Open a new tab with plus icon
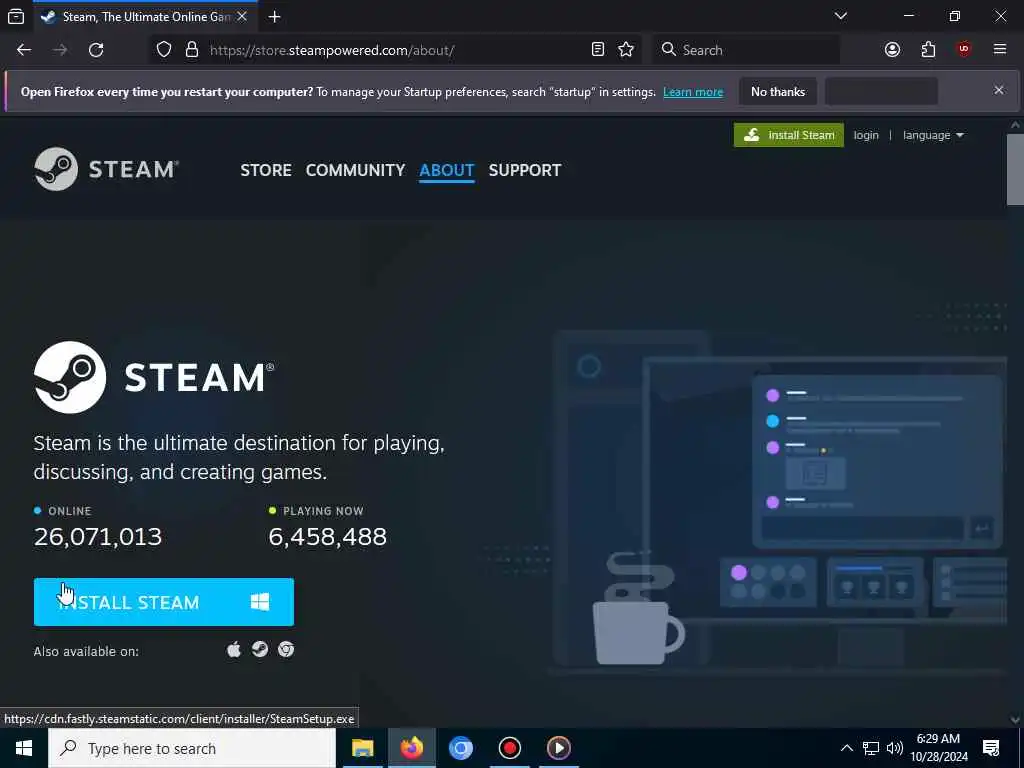The height and width of the screenshot is (768, 1024). point(275,17)
